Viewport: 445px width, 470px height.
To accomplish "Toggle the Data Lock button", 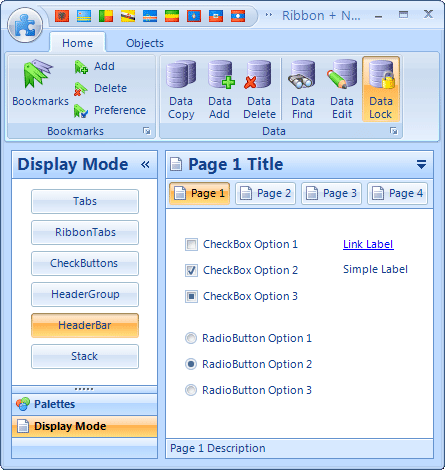I will tap(381, 89).
